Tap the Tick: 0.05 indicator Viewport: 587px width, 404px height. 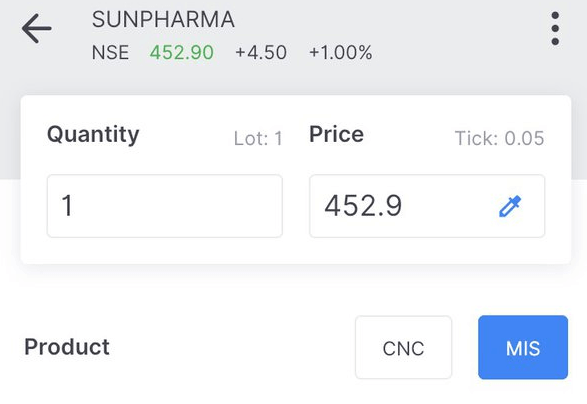[x=499, y=138]
